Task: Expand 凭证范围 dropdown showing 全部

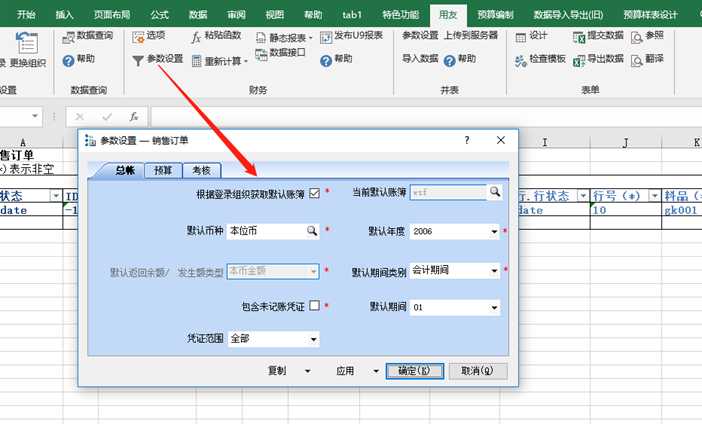Action: coord(314,339)
